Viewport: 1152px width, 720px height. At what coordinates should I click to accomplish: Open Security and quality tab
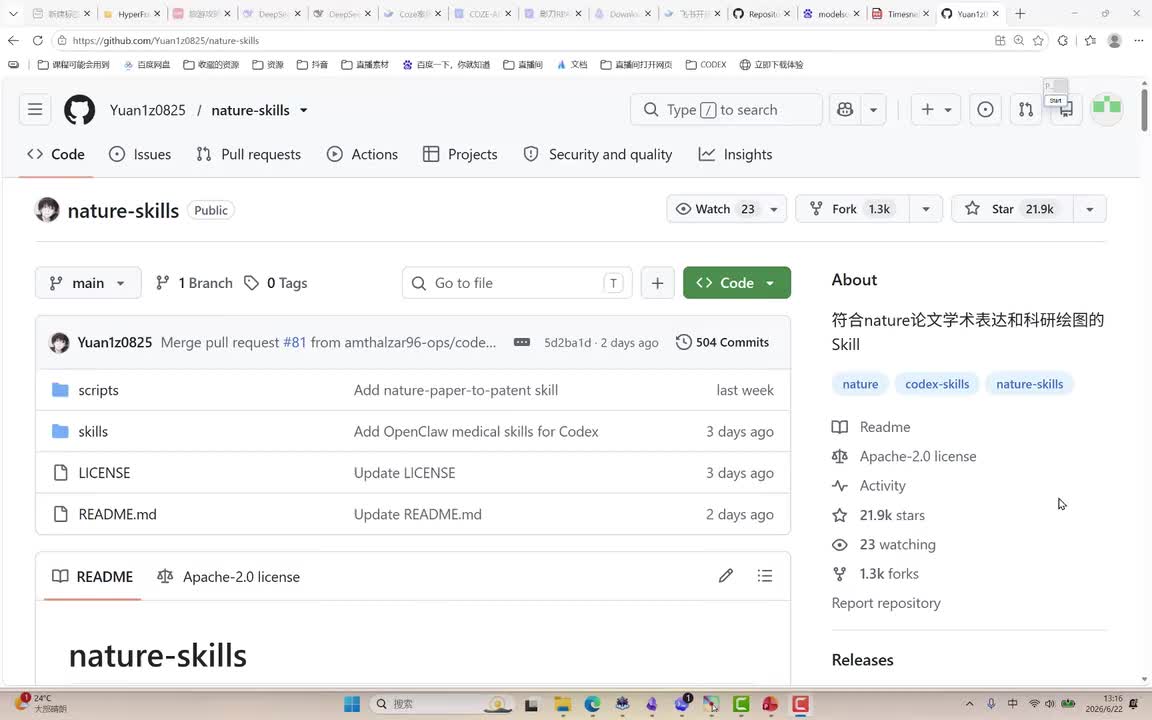pos(597,154)
